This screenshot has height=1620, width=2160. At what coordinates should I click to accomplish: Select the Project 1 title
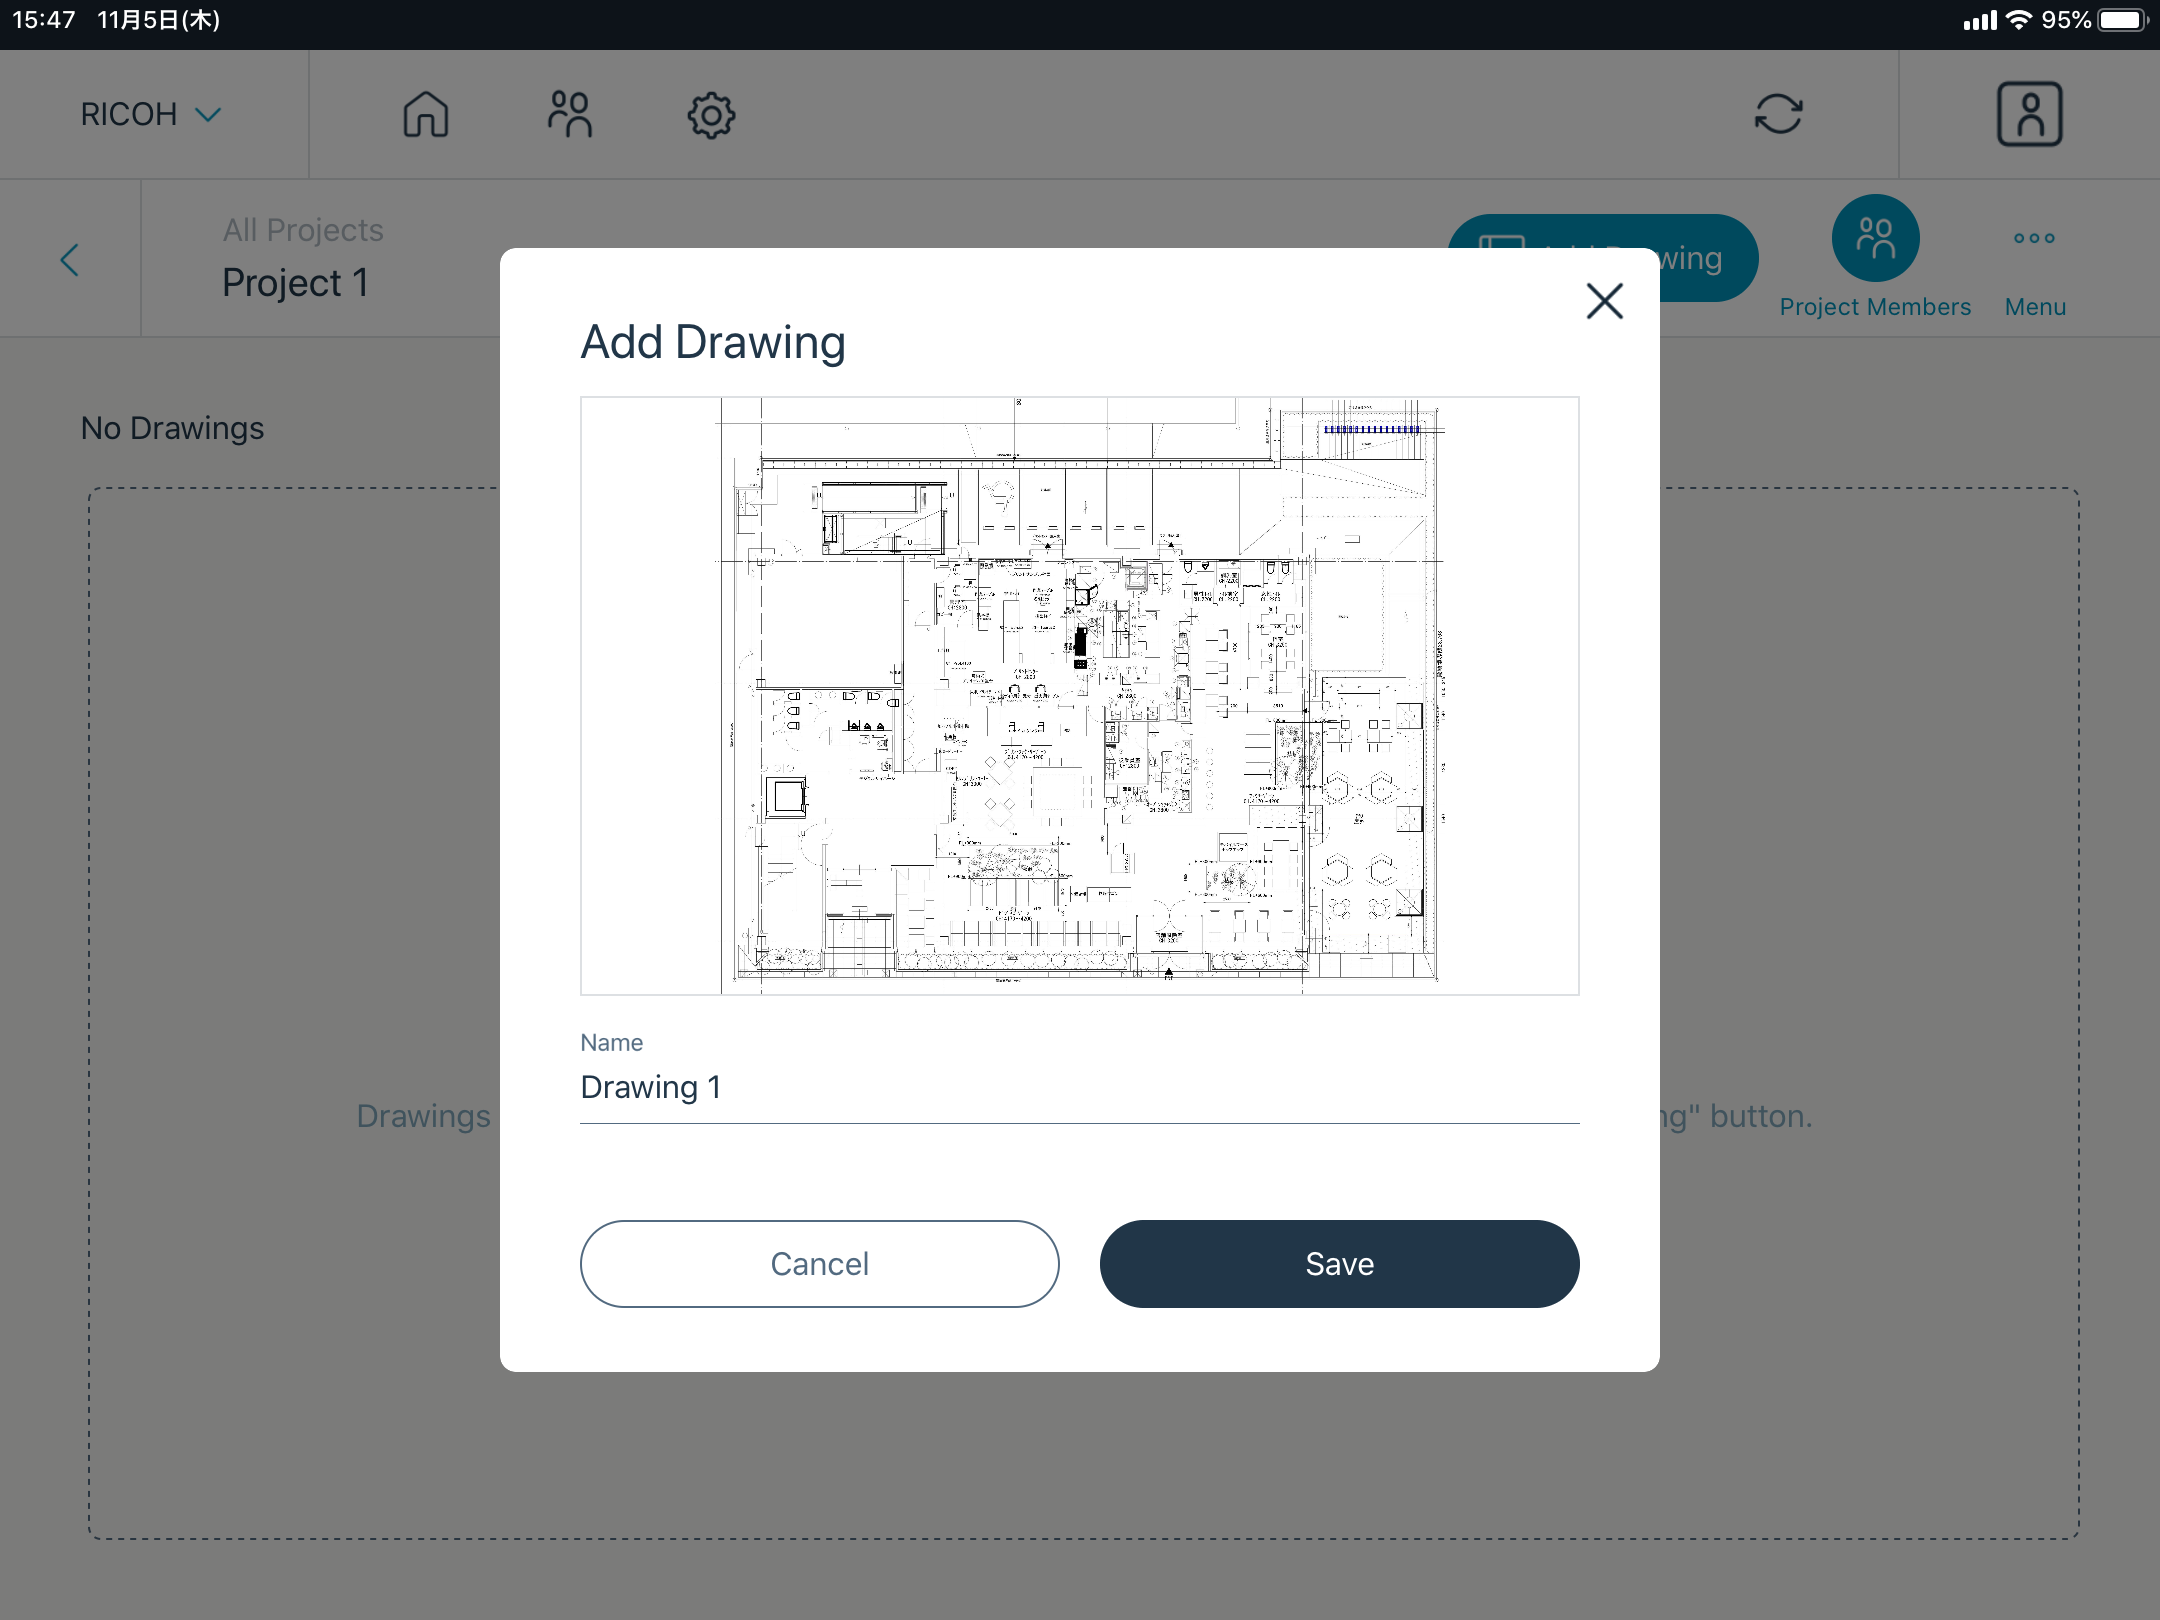[x=296, y=282]
